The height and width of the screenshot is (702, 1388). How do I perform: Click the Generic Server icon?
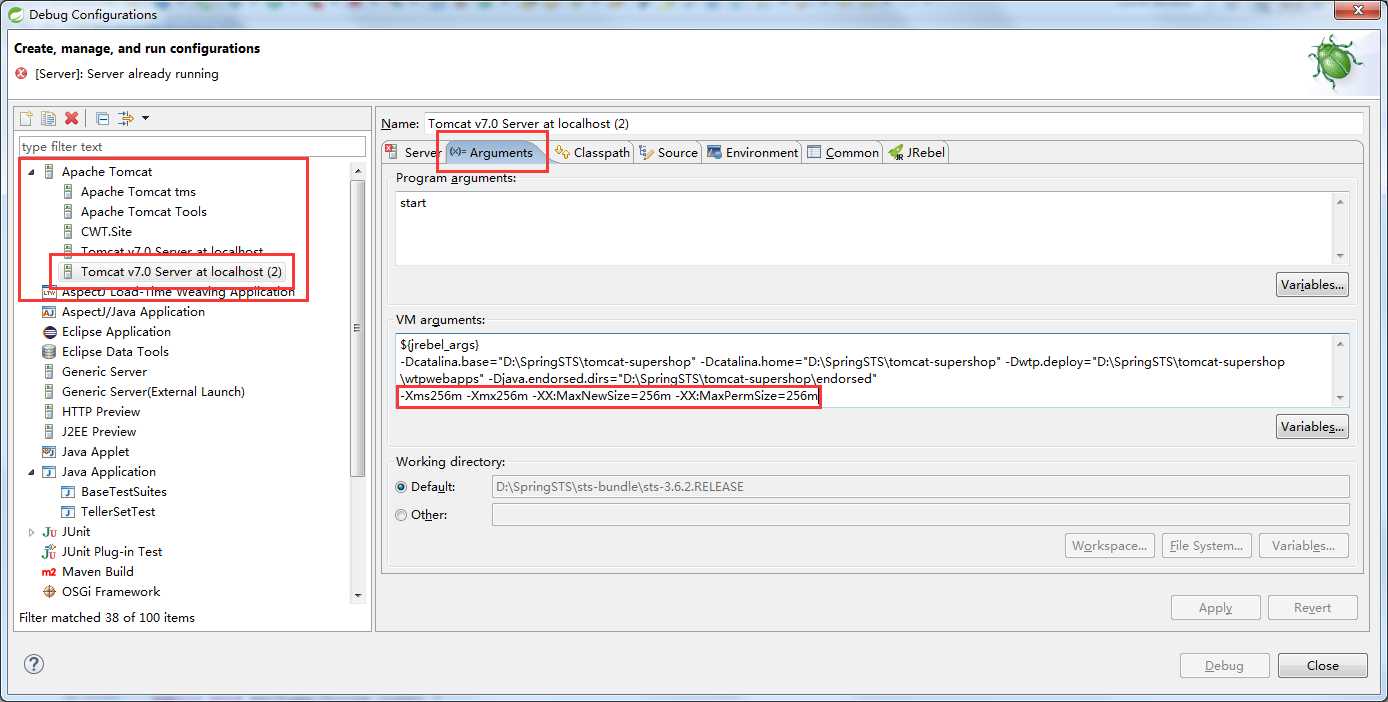(x=49, y=371)
